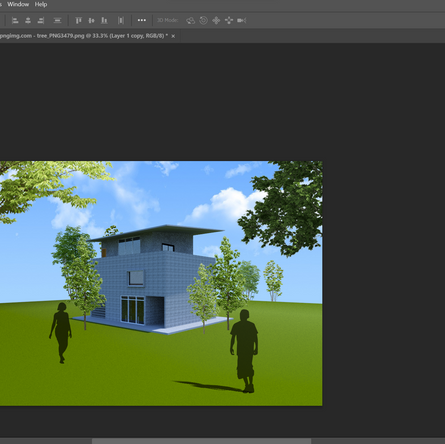Open the Window menu
The image size is (445, 444).
click(x=18, y=4)
